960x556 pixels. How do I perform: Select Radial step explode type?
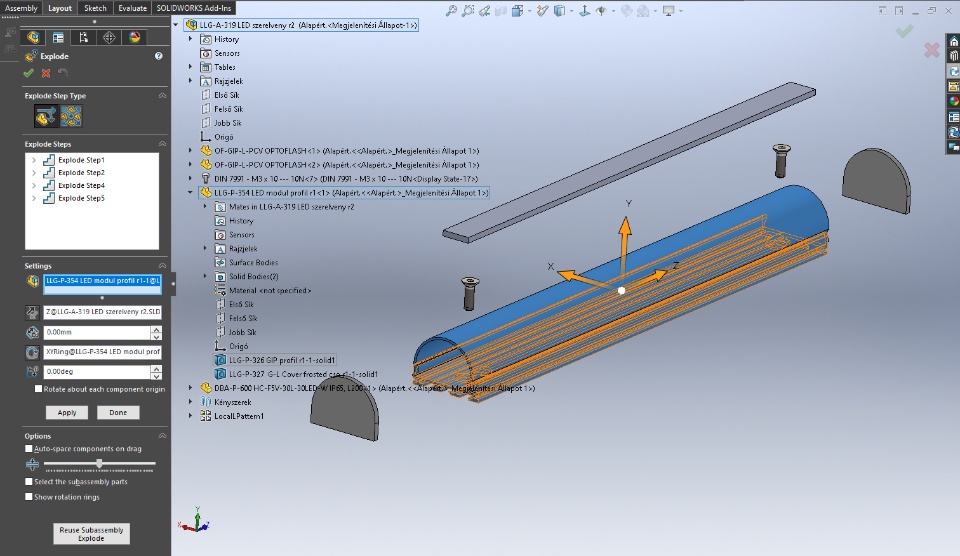[x=71, y=116]
